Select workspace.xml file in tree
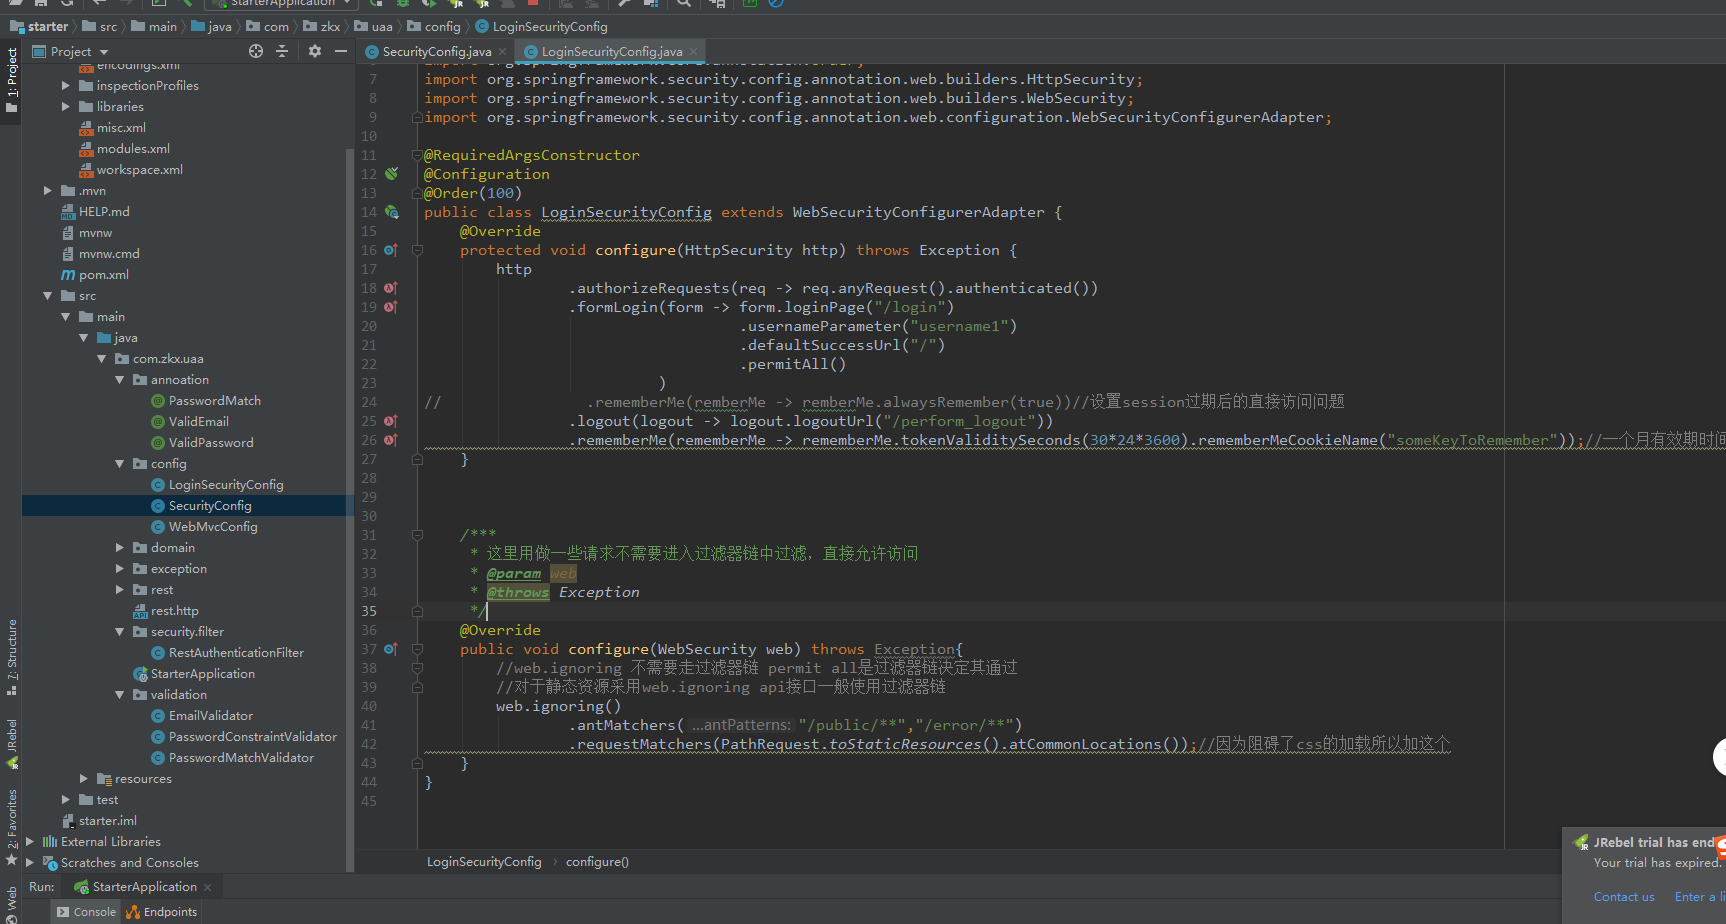This screenshot has width=1726, height=924. pos(139,170)
